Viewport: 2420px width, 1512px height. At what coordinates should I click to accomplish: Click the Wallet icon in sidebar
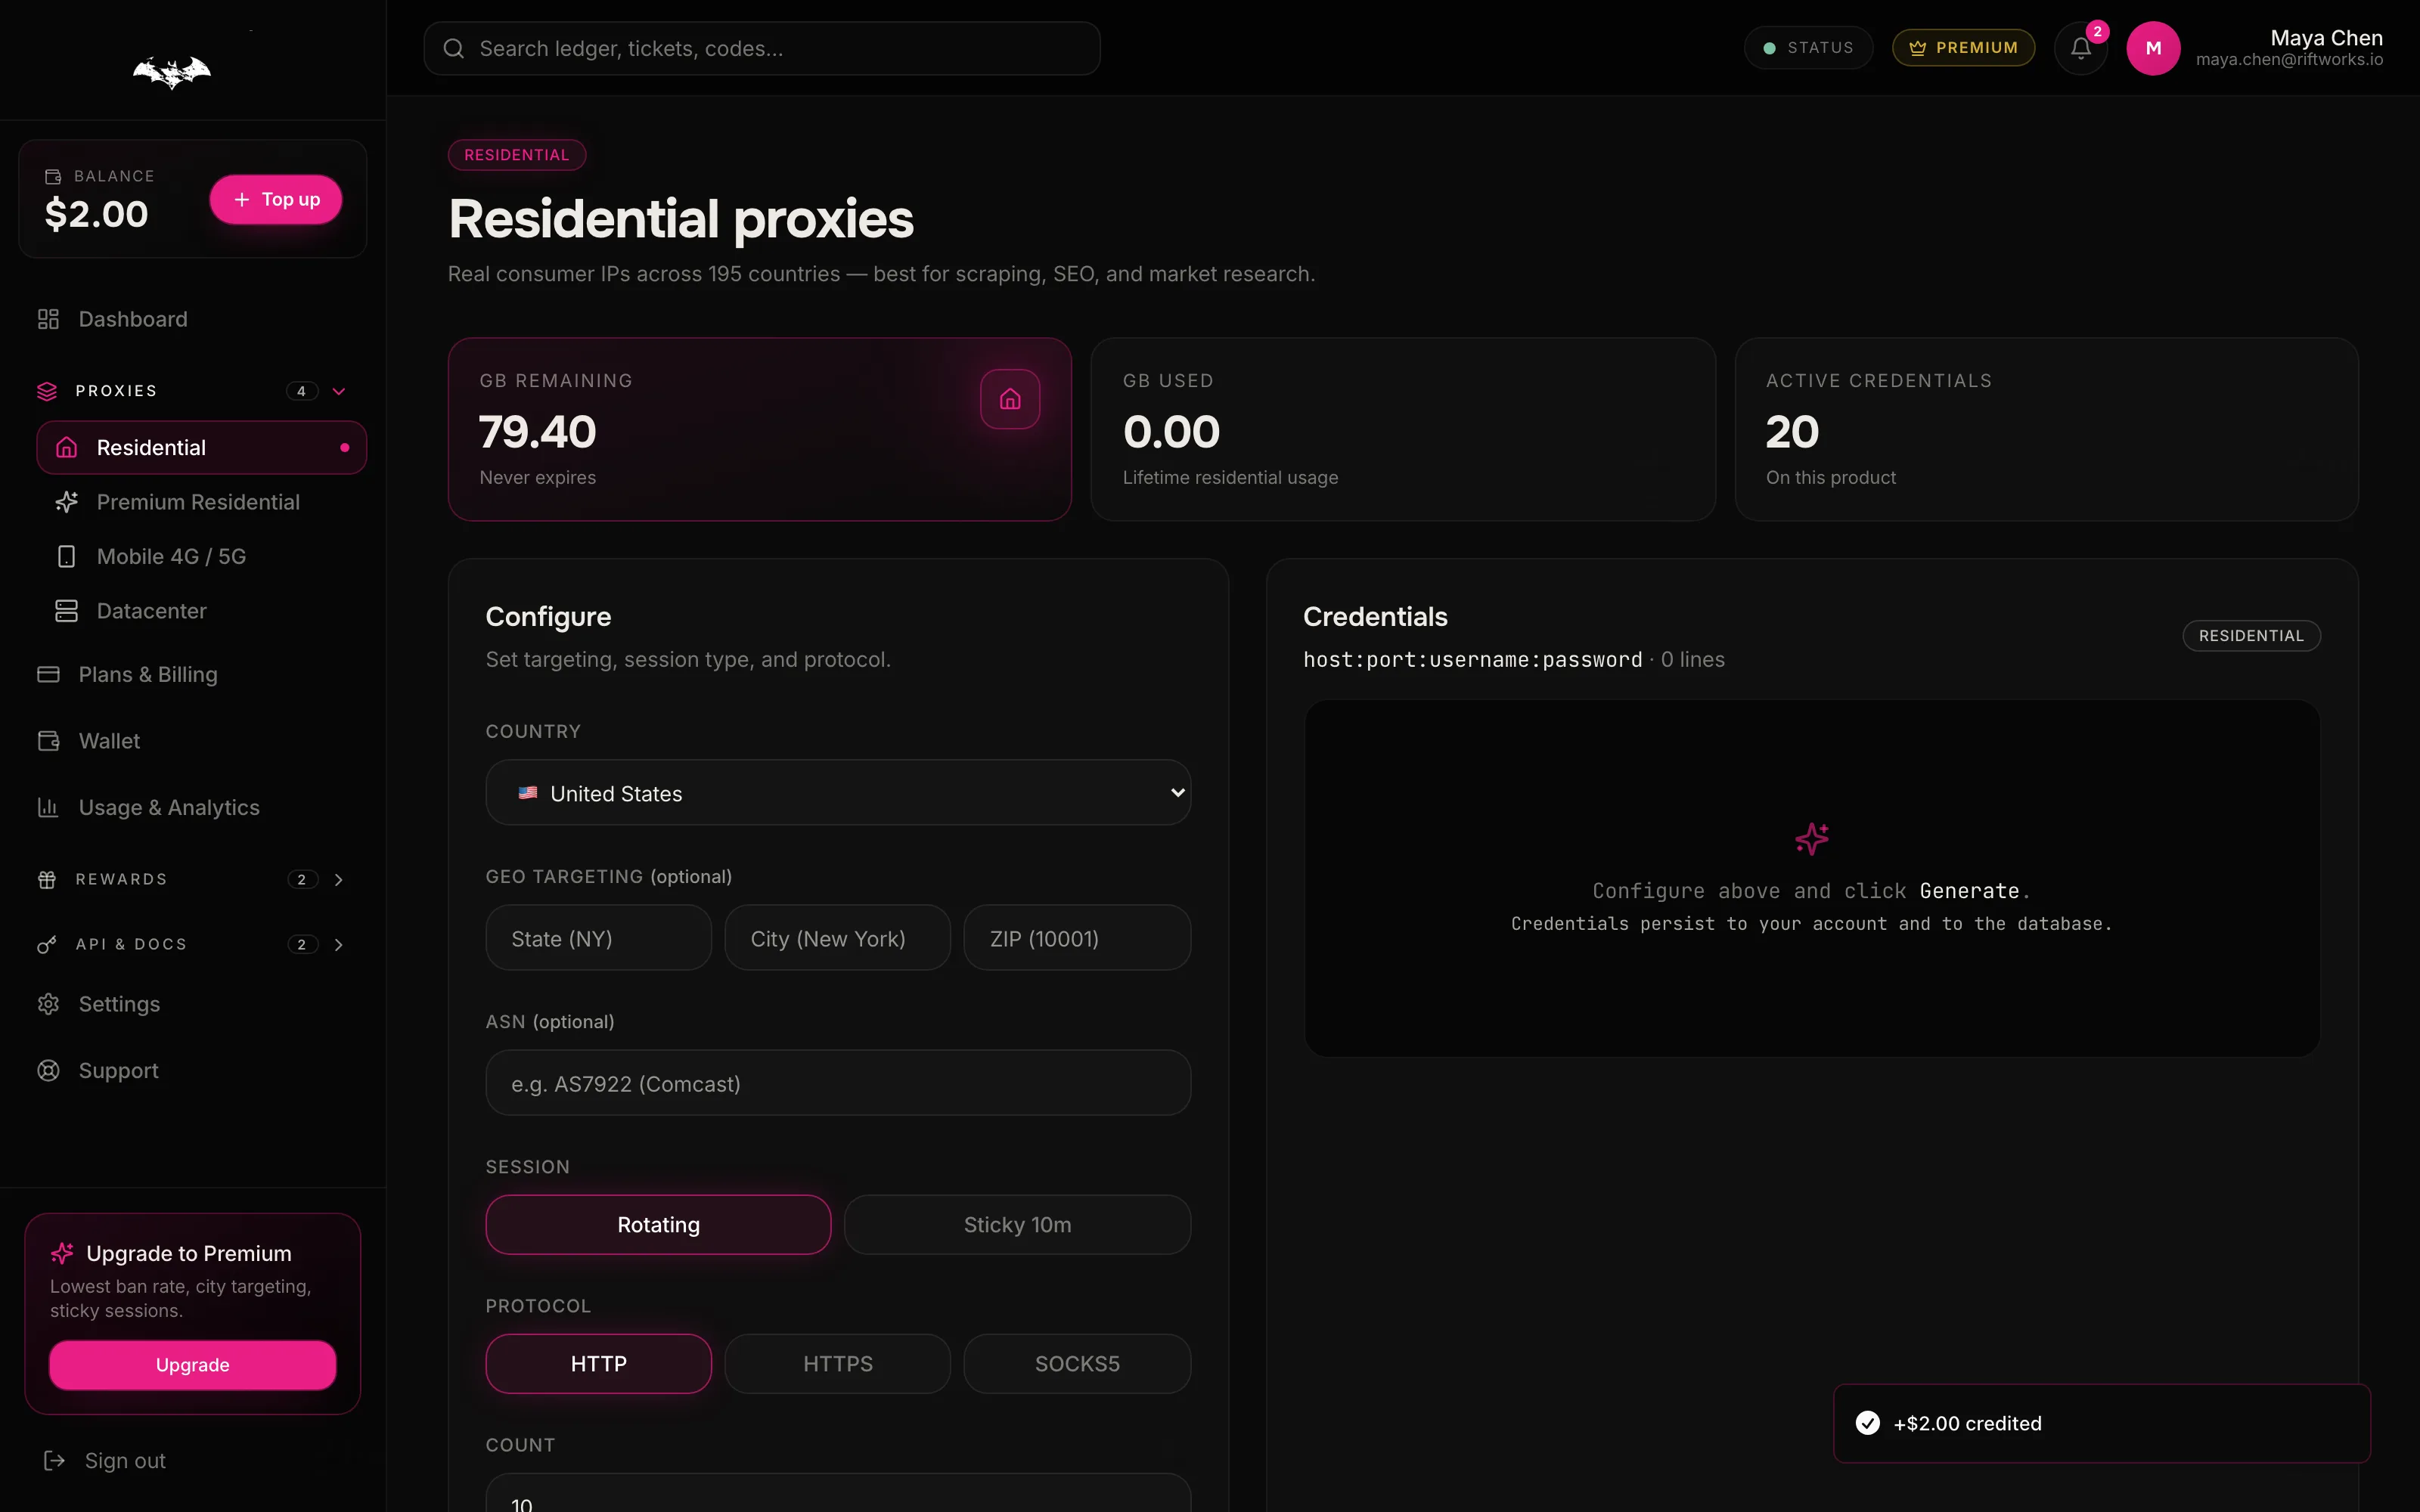(x=48, y=741)
